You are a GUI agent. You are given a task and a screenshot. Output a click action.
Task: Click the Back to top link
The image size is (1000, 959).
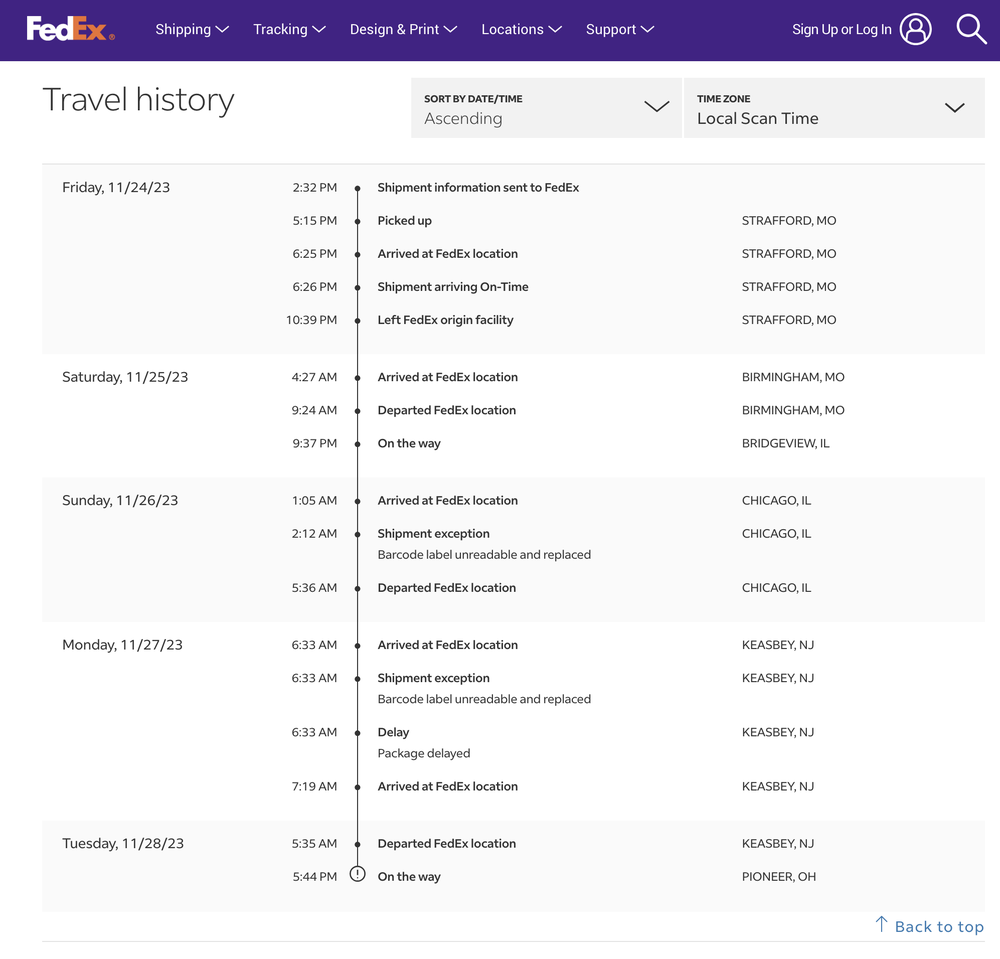(x=938, y=927)
